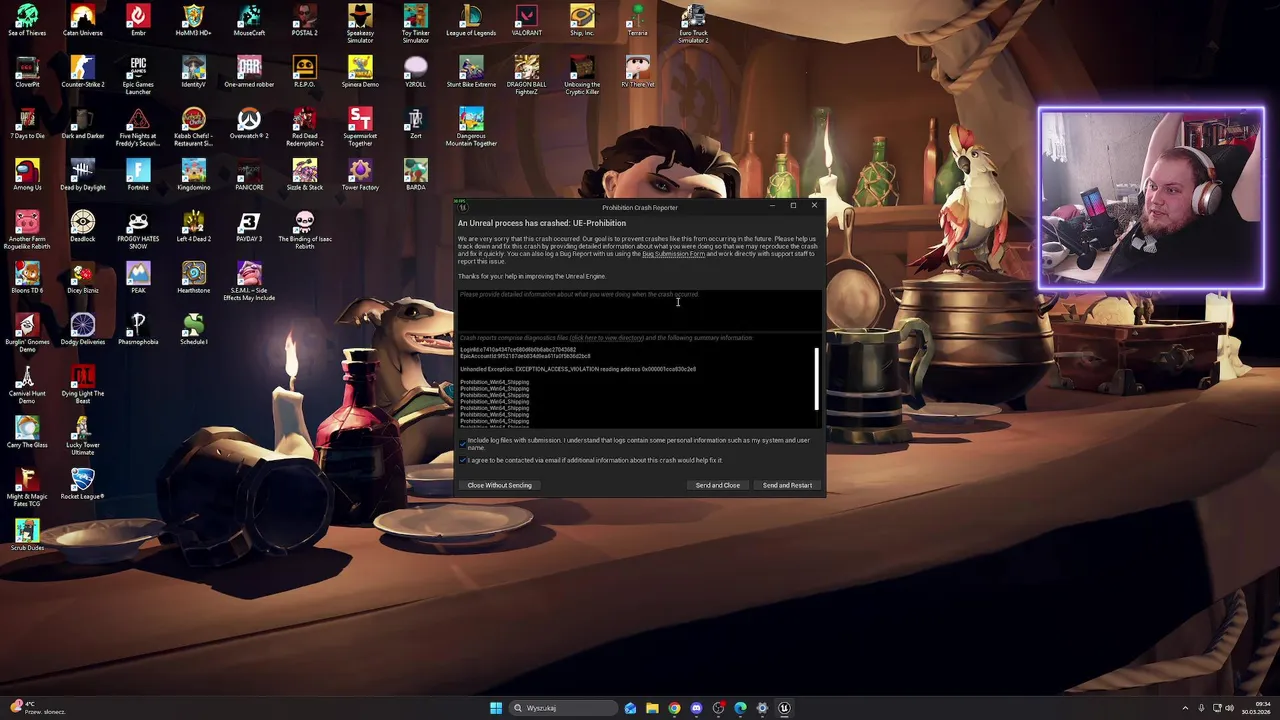Open Settings gear in taskbar
1280x720 pixels.
point(762,708)
